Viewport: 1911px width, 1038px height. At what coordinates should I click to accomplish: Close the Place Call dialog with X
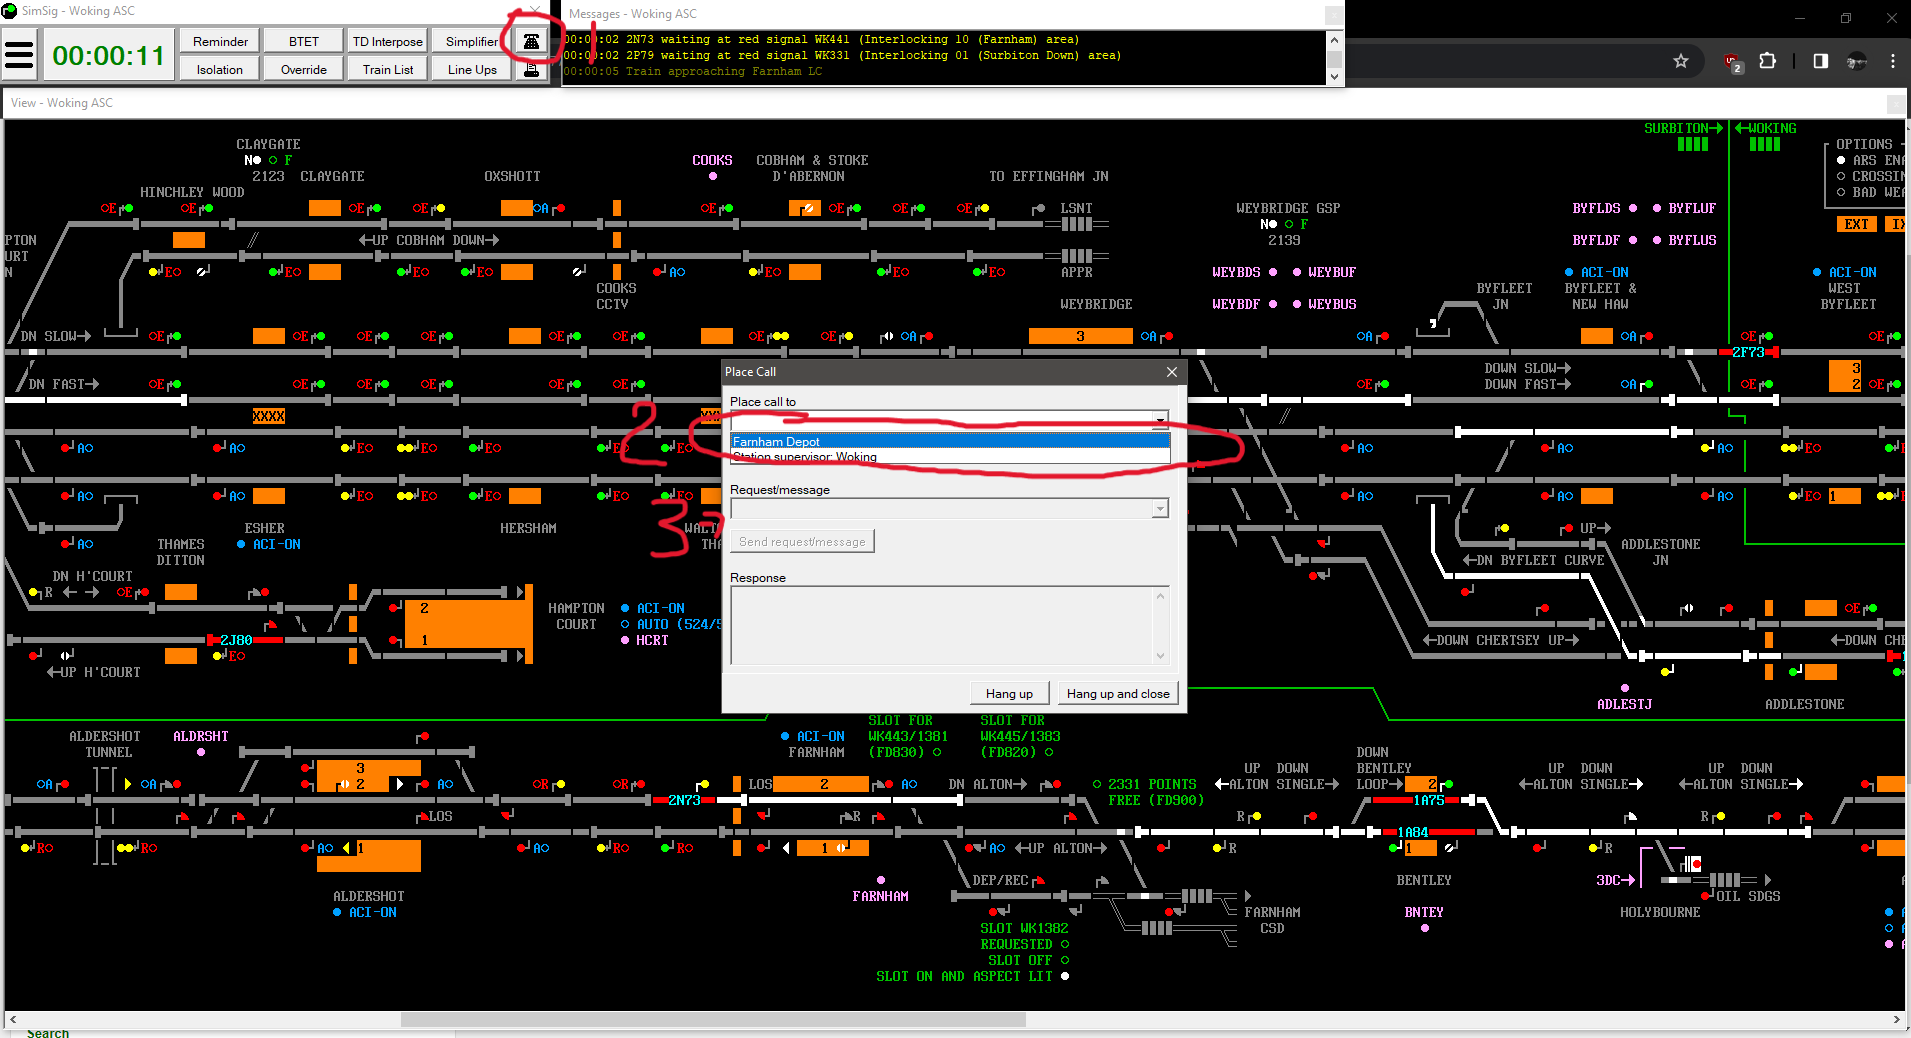click(1172, 372)
